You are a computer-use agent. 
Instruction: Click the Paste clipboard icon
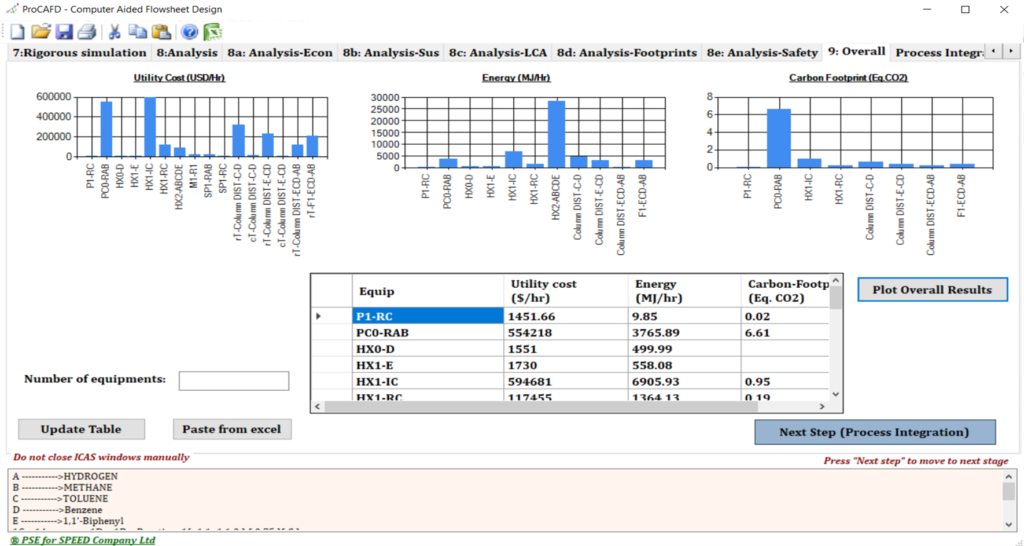(161, 31)
